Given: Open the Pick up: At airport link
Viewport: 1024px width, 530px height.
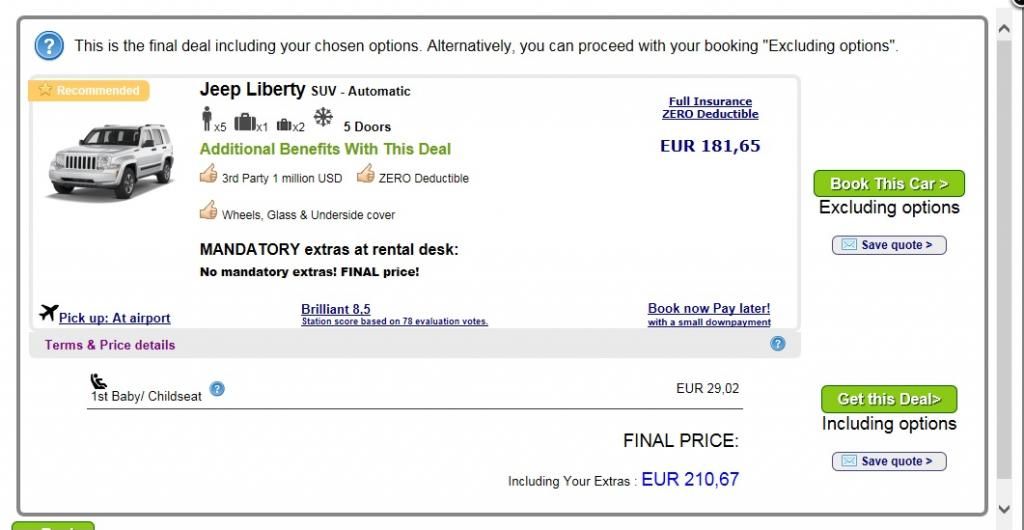Looking at the screenshot, I should [114, 318].
